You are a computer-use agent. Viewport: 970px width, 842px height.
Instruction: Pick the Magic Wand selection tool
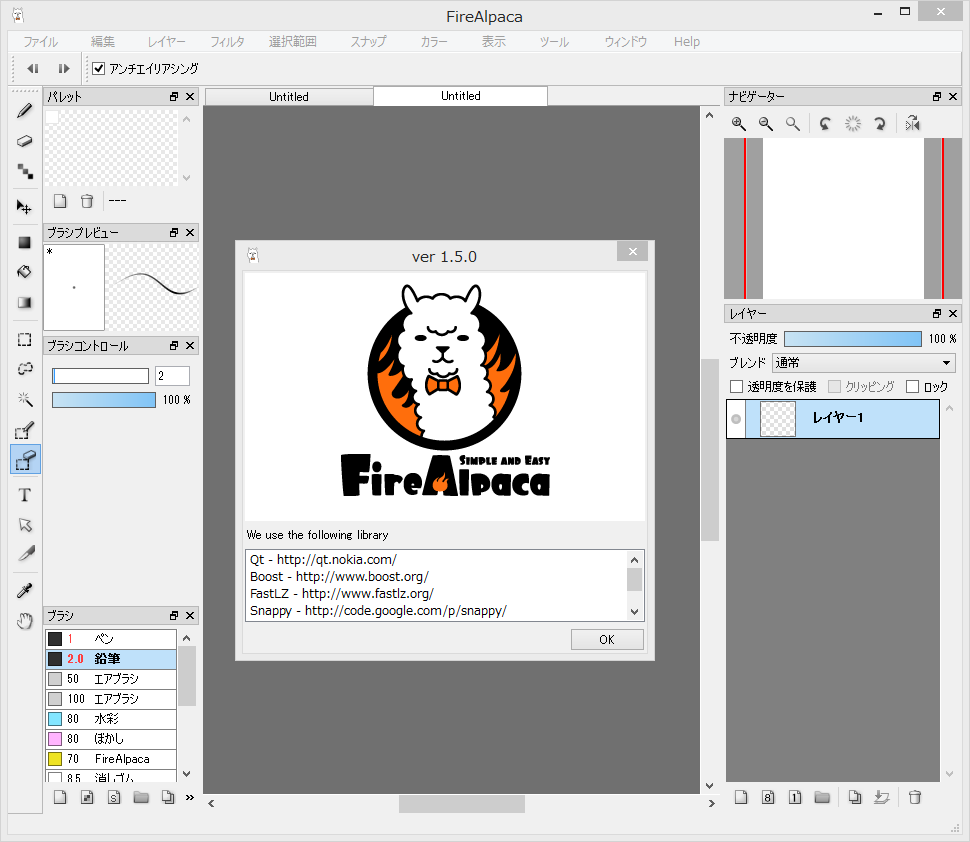(24, 398)
